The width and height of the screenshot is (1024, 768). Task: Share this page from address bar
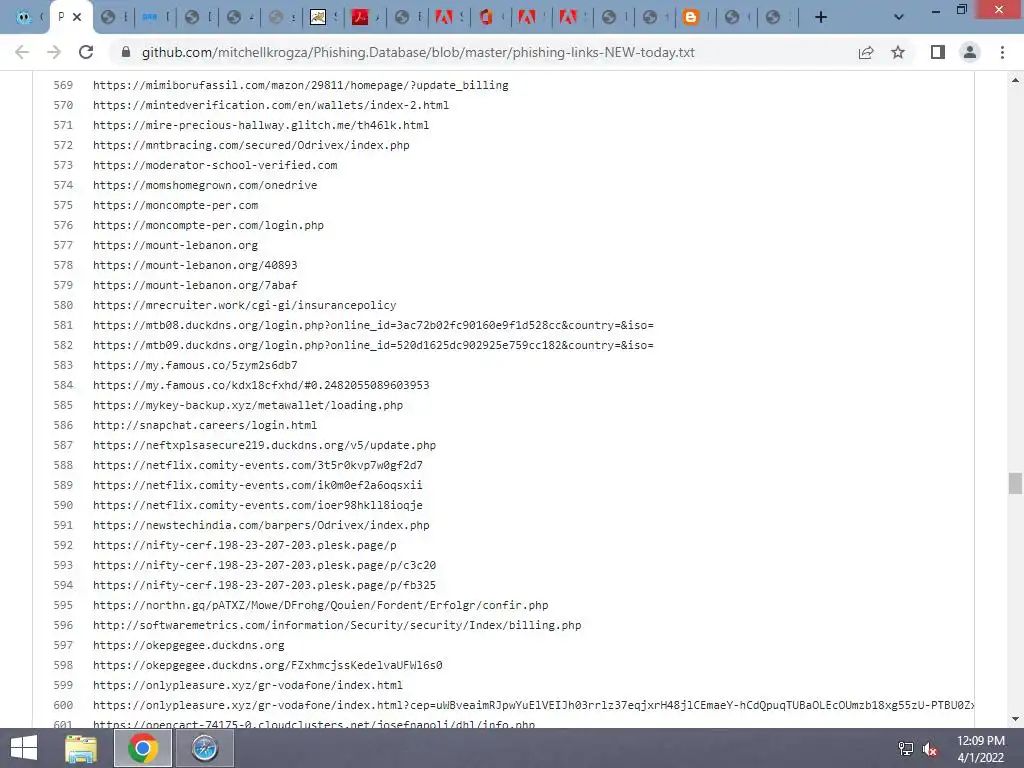pyautogui.click(x=866, y=52)
